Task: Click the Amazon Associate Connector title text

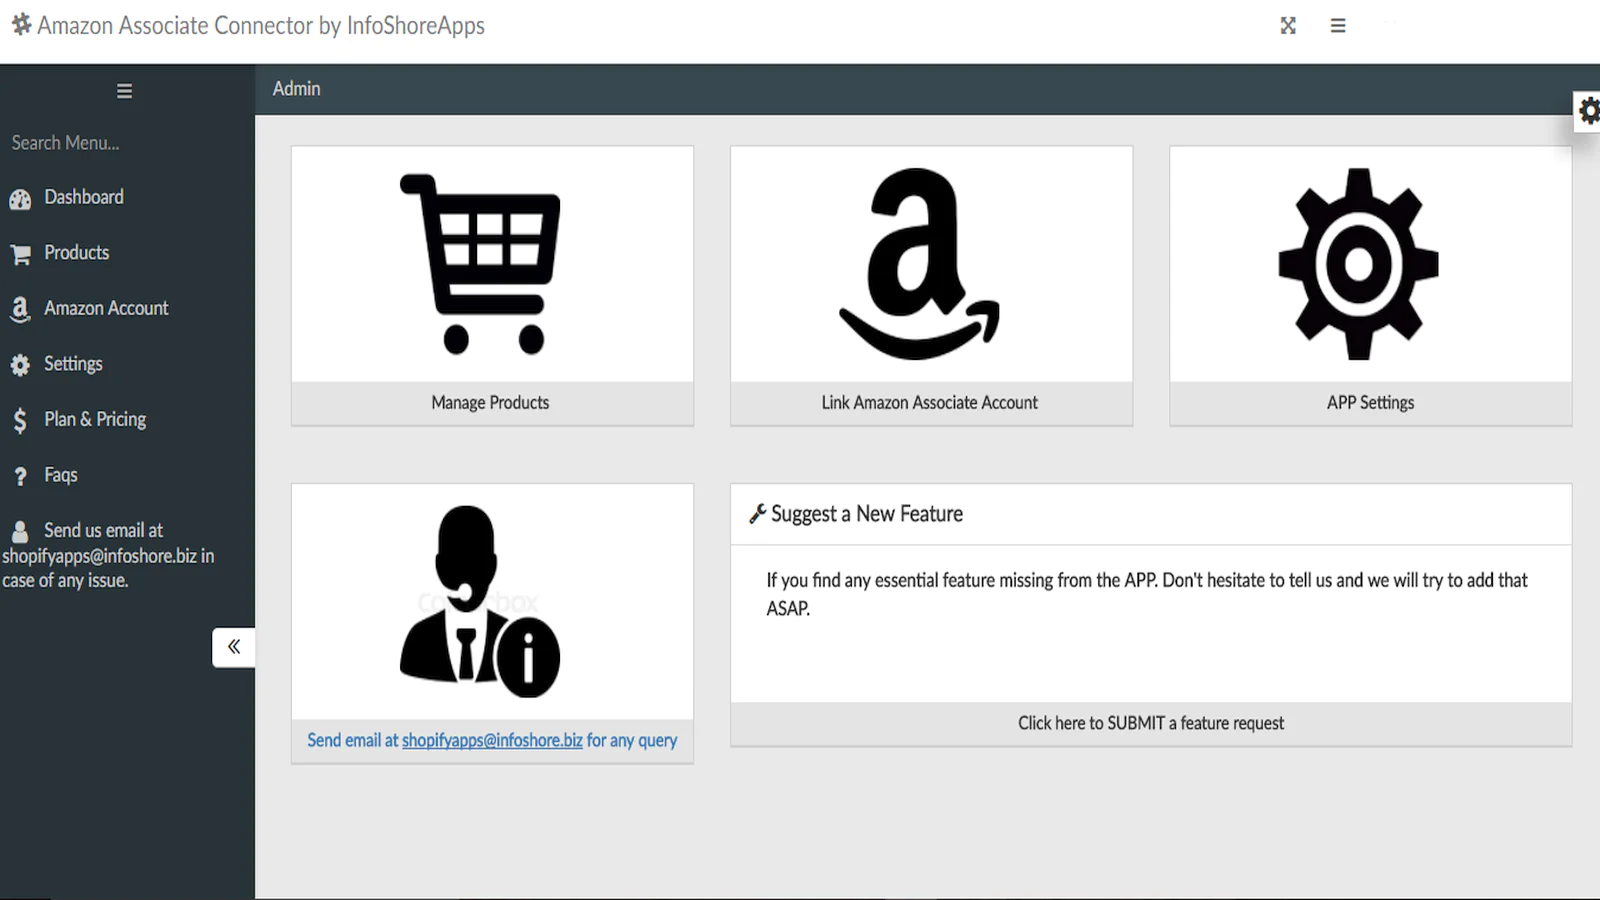Action: tap(261, 26)
